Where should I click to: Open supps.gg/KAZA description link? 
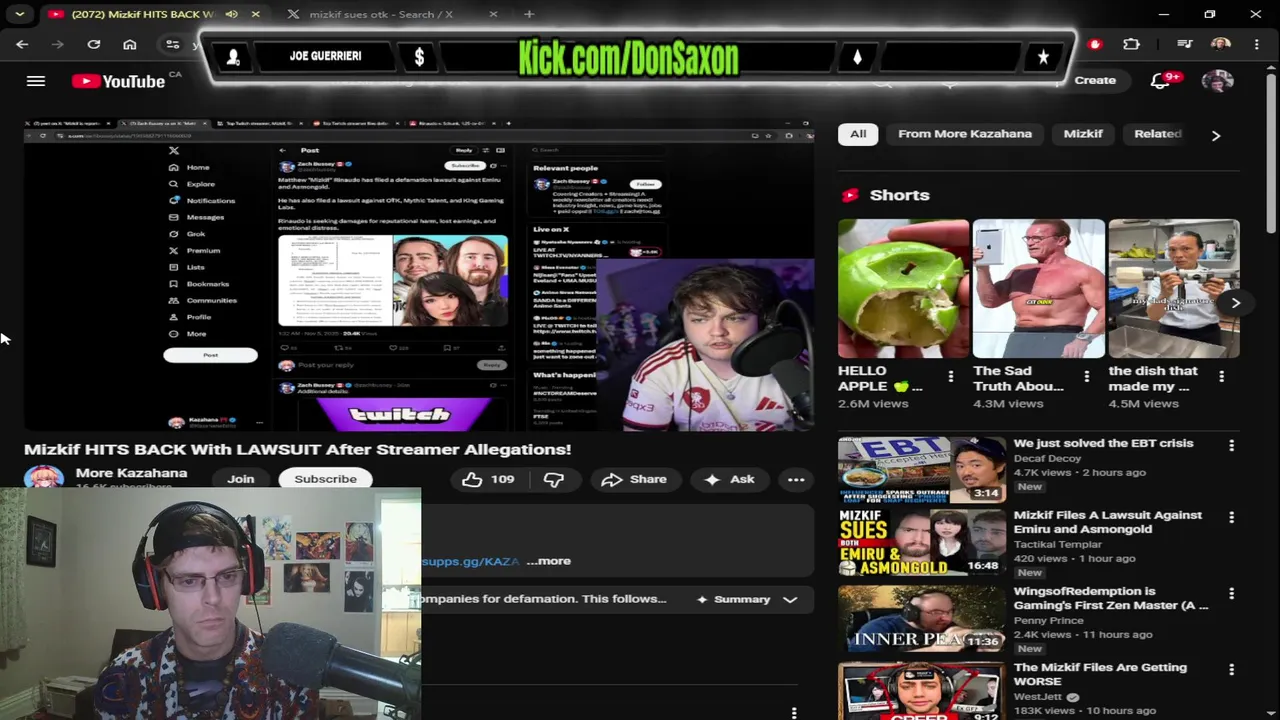pyautogui.click(x=470, y=561)
